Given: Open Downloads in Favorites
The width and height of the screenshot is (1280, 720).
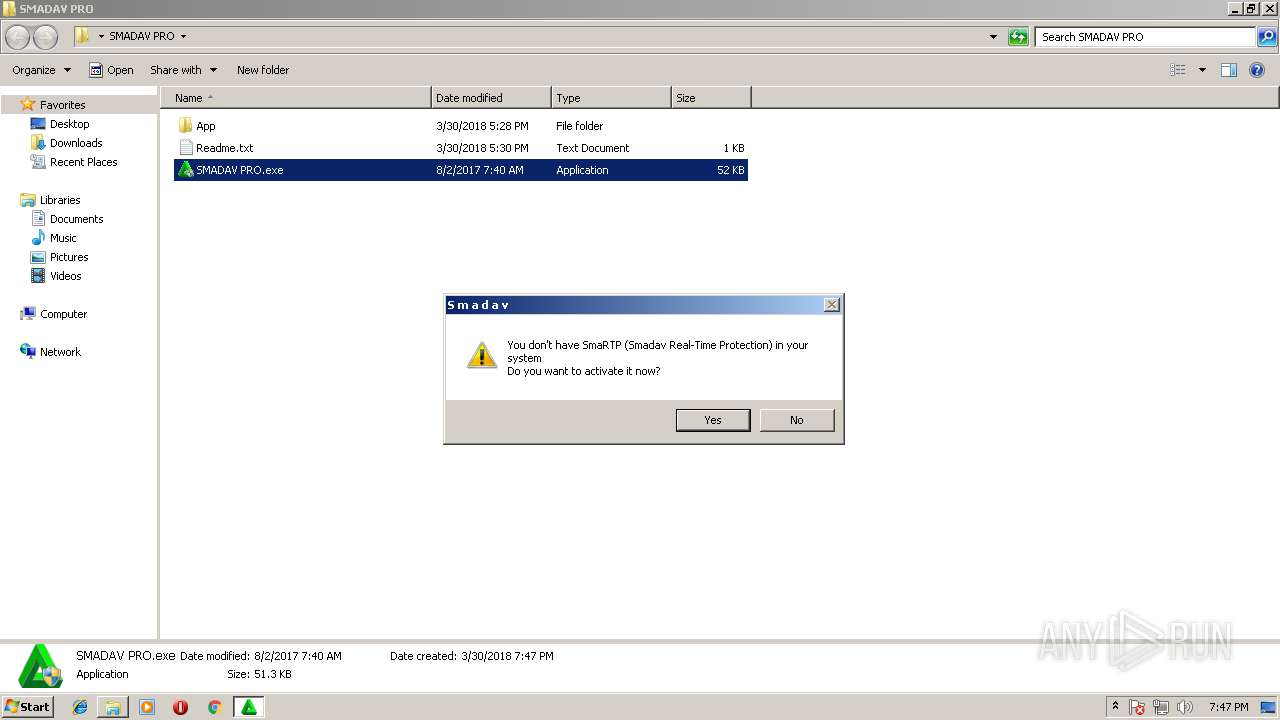Looking at the screenshot, I should click(x=76, y=143).
